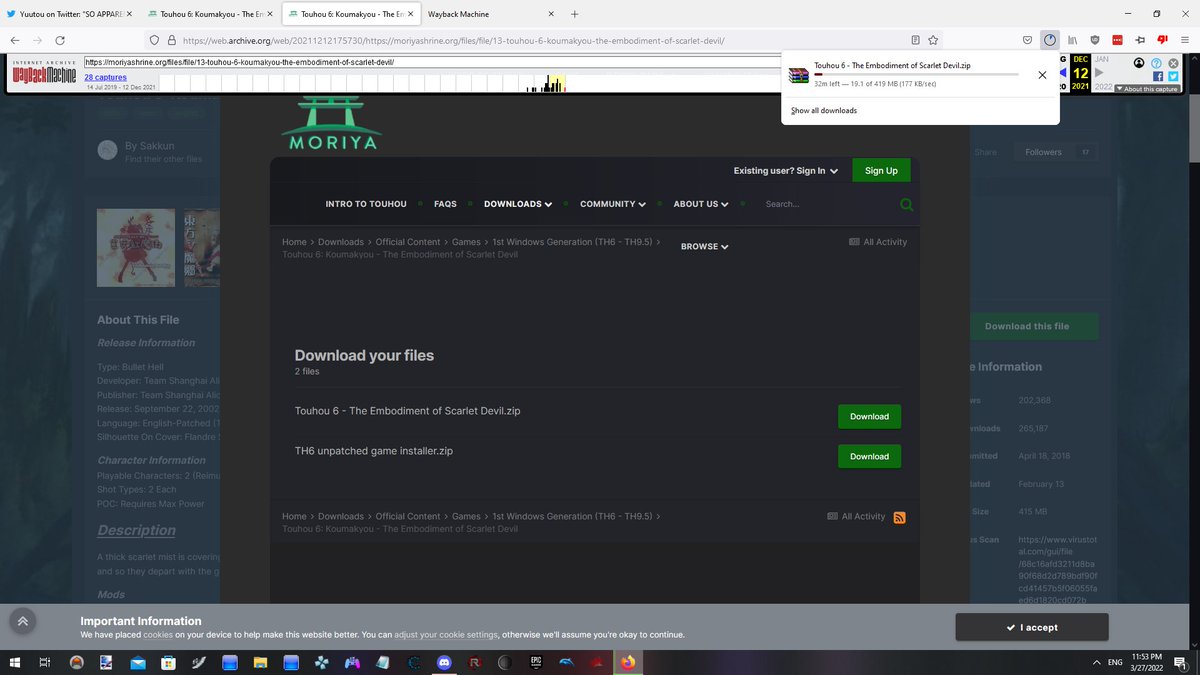This screenshot has width=1200, height=675.
Task: Open the Wayback user account icon
Action: pyautogui.click(x=1139, y=63)
